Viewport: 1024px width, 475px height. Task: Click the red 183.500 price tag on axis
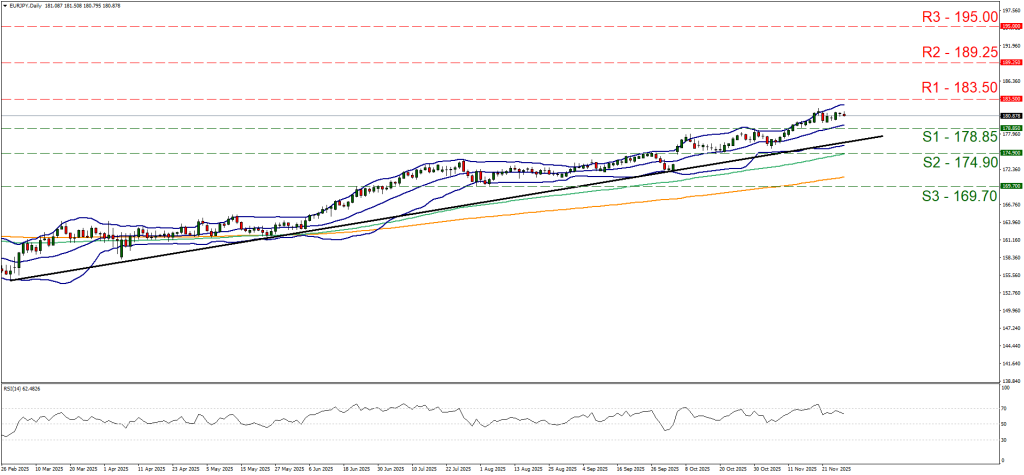point(1011,99)
